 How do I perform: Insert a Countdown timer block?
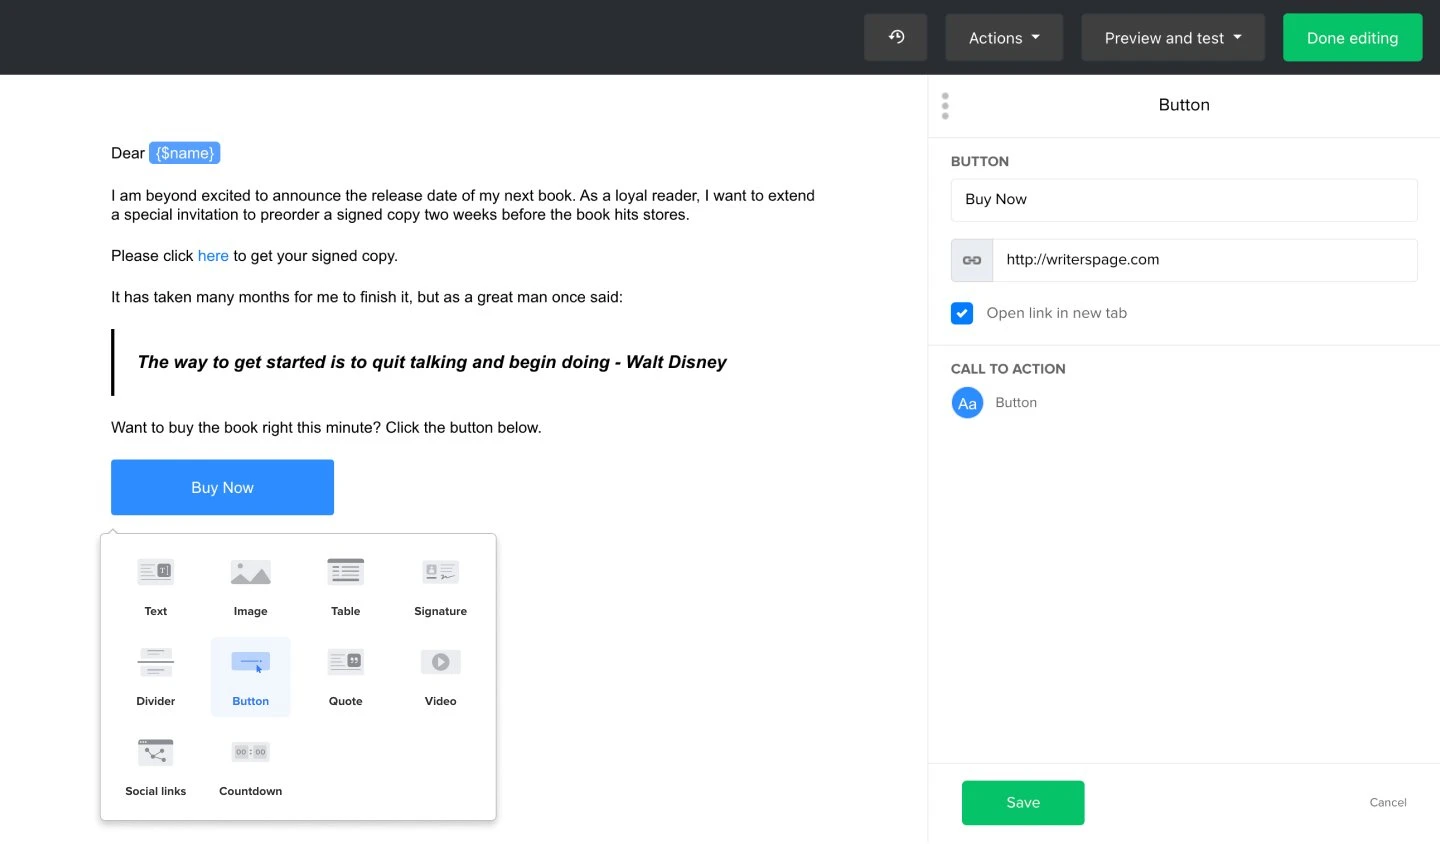(x=250, y=766)
